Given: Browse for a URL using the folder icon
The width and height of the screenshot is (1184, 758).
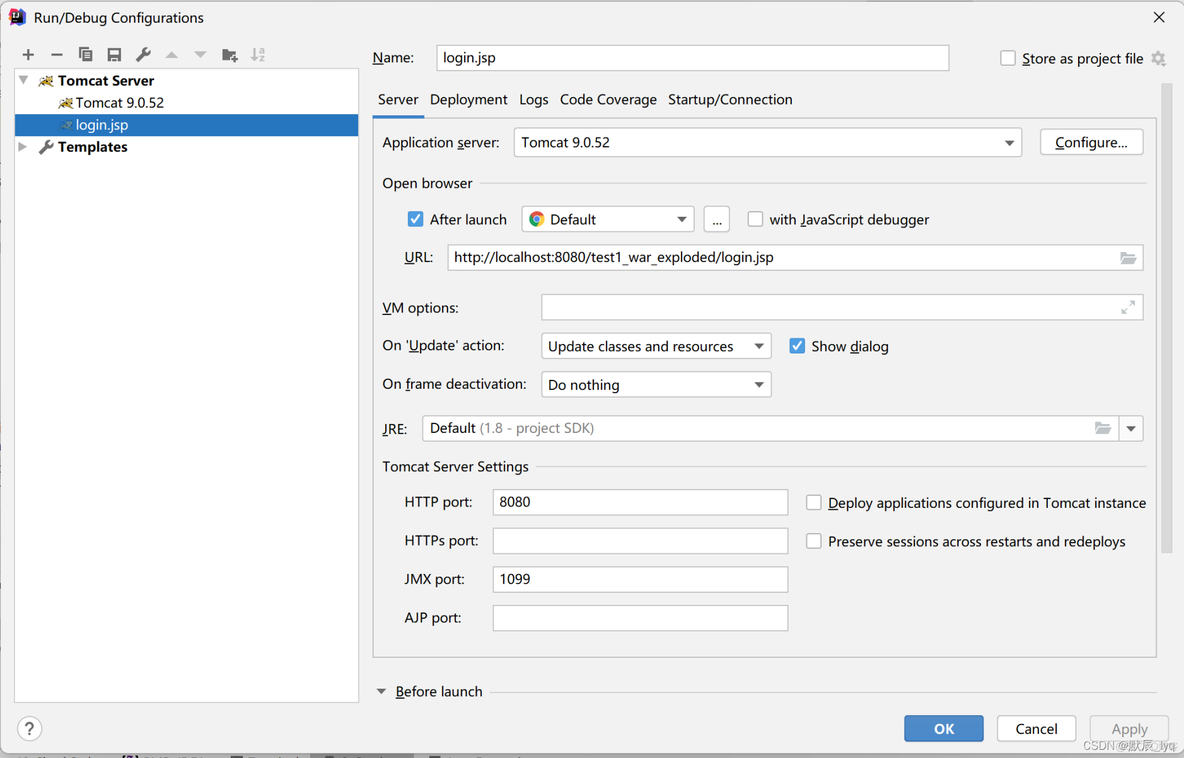Looking at the screenshot, I should pos(1127,257).
